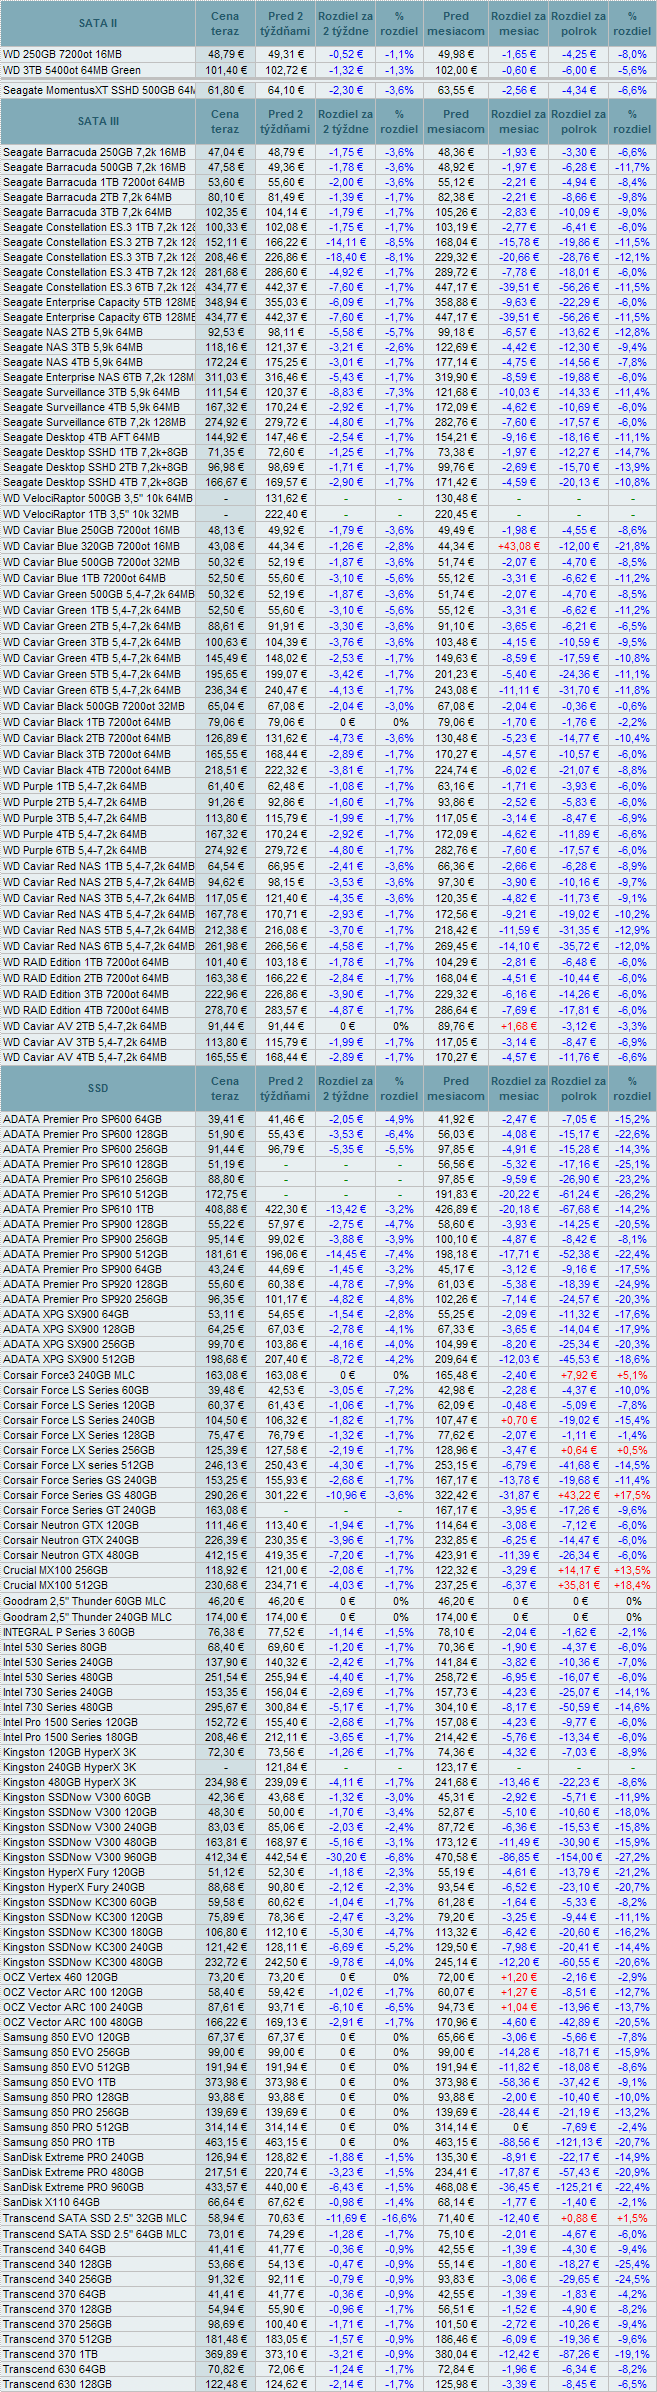Click red +1,68 € value for WD Caviar AV 2TB
The image size is (657, 2392).
point(519,1026)
